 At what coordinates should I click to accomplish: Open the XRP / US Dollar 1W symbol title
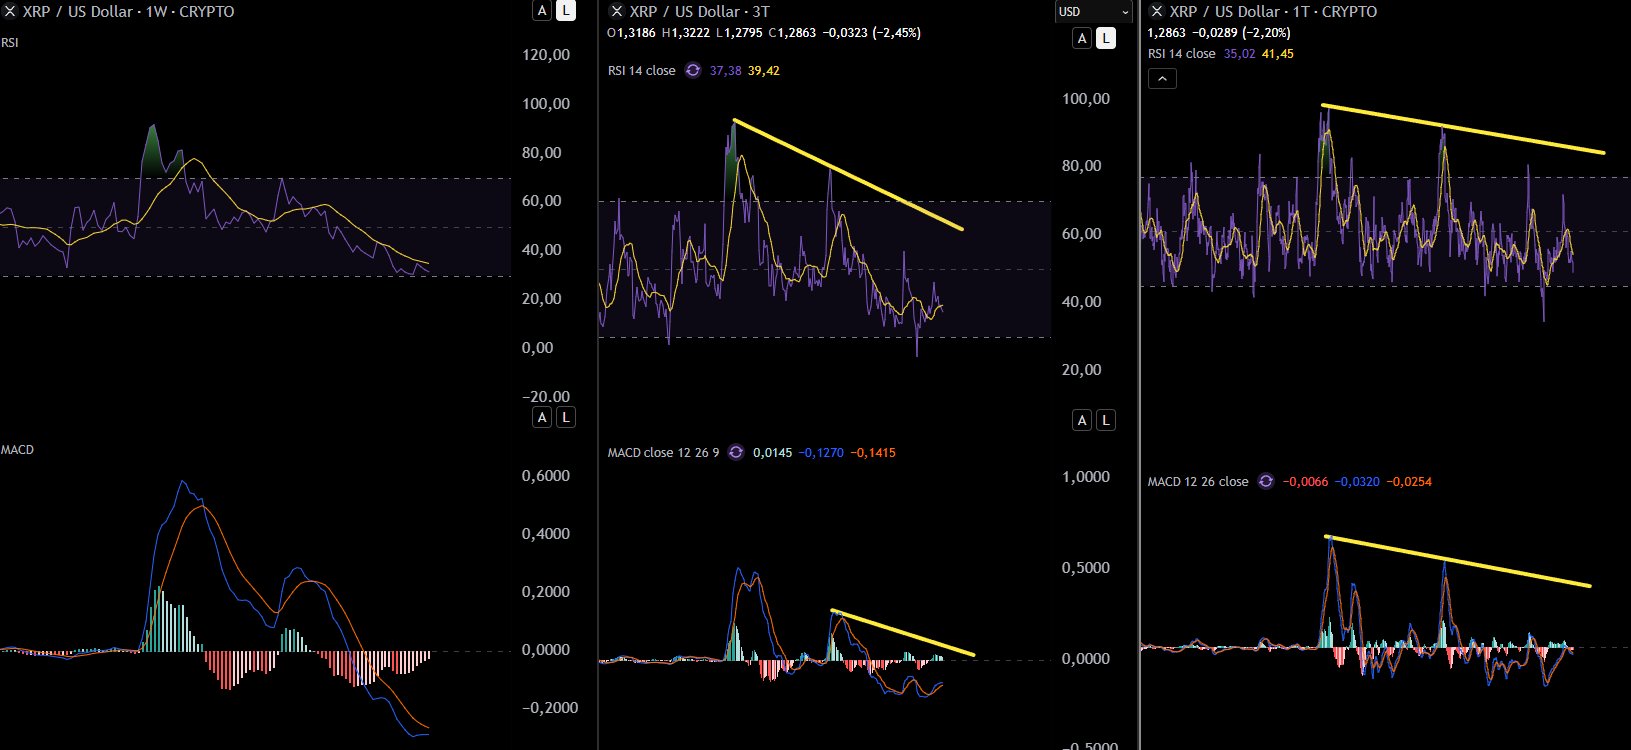[x=127, y=12]
